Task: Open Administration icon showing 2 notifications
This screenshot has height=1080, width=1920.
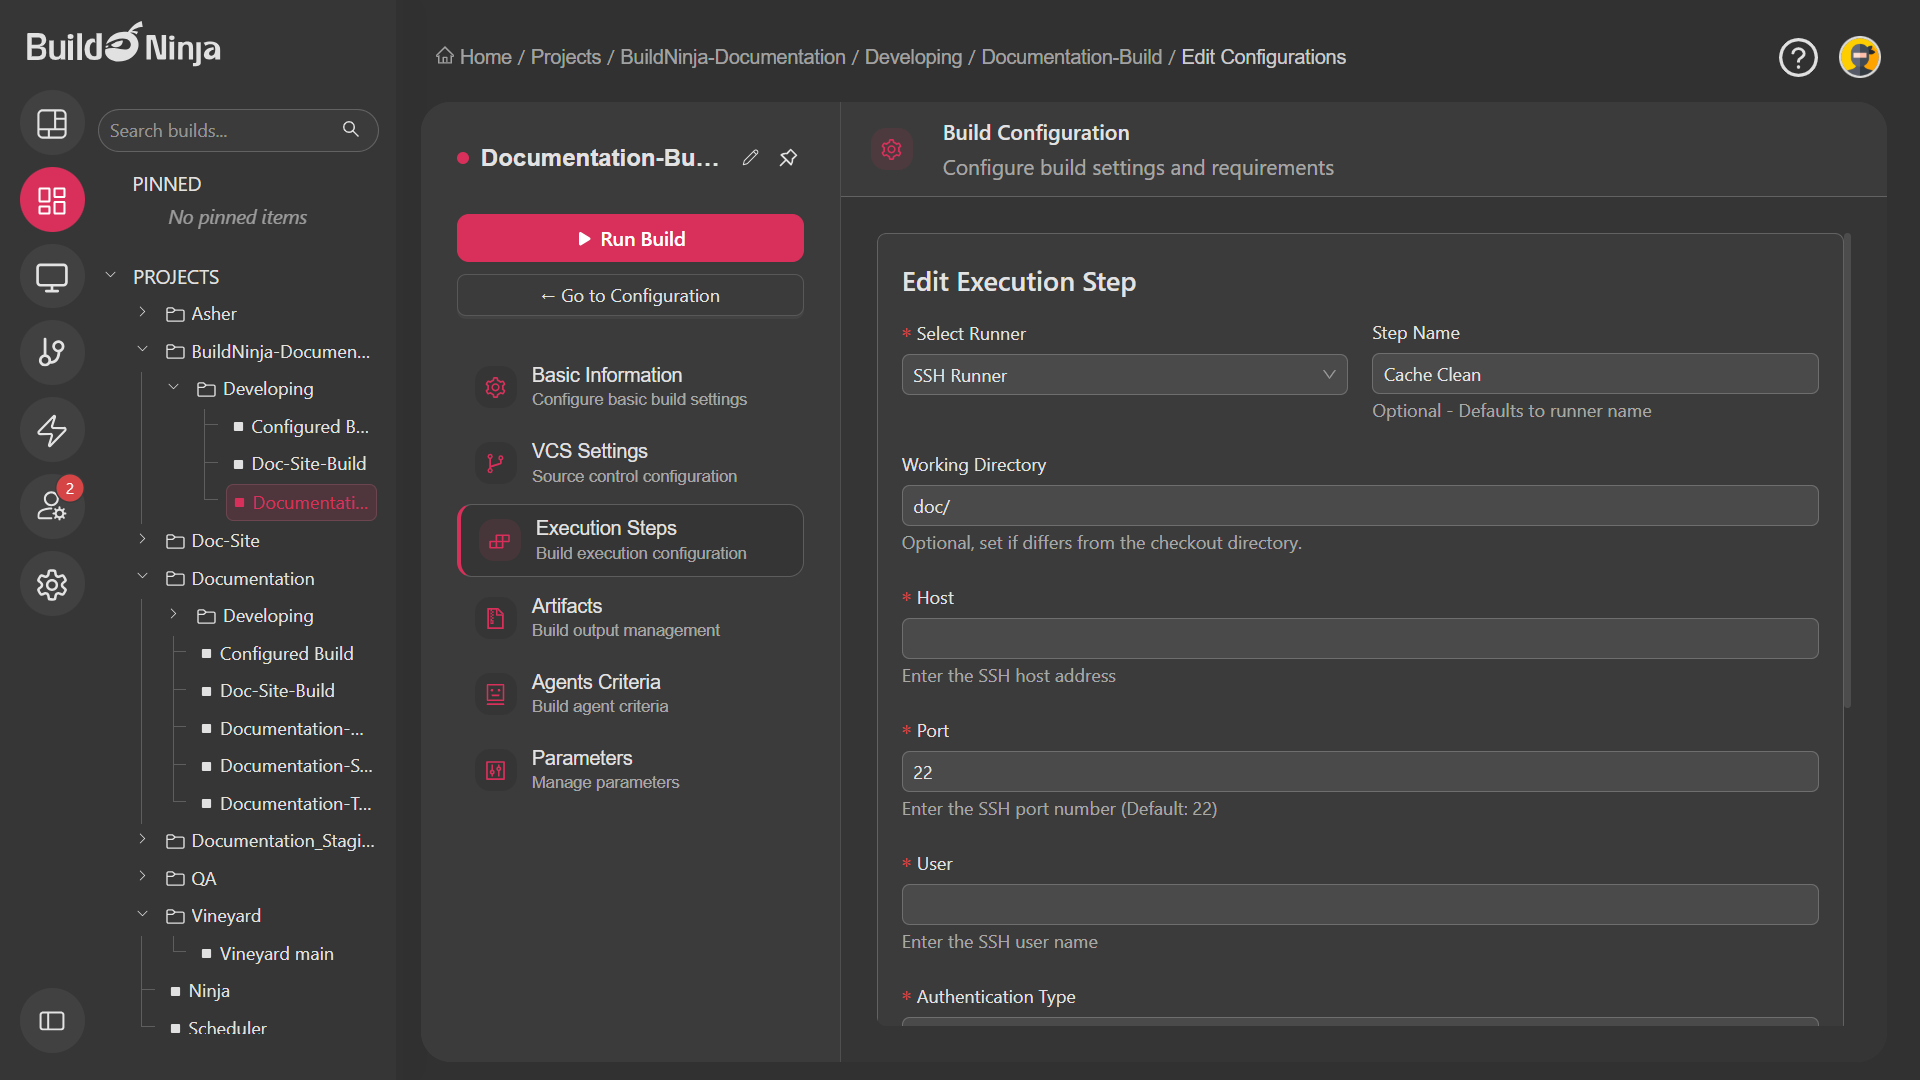Action: pyautogui.click(x=51, y=506)
